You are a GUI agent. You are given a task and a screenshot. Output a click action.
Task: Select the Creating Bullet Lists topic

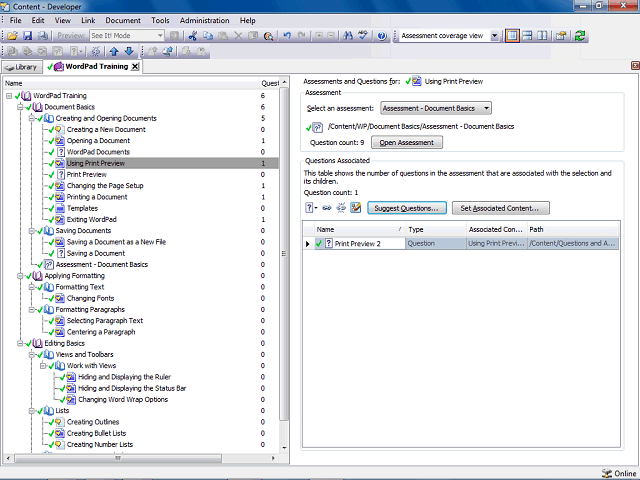pos(96,433)
